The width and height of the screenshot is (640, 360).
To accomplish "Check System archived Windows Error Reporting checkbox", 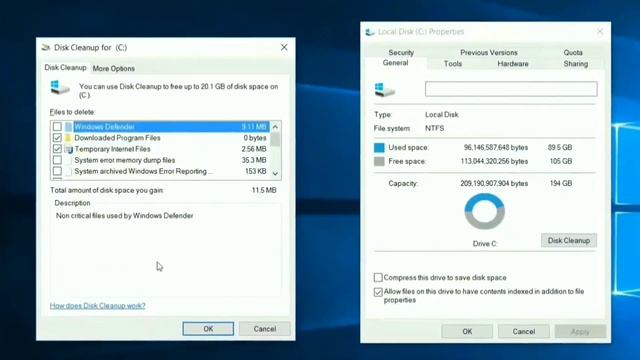I will 57,171.
